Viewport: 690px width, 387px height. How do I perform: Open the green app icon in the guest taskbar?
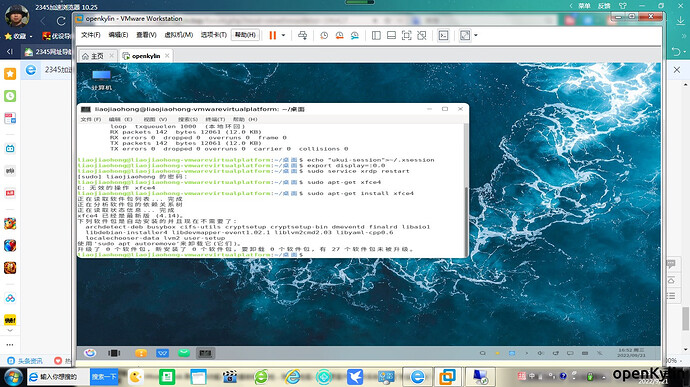[x=184, y=353]
